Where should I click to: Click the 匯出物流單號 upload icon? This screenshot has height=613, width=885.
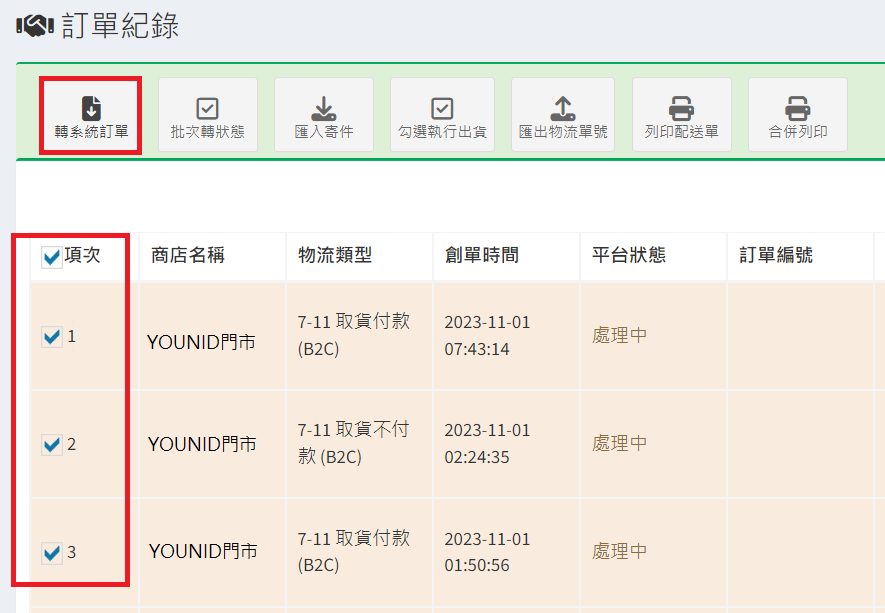coord(563,108)
